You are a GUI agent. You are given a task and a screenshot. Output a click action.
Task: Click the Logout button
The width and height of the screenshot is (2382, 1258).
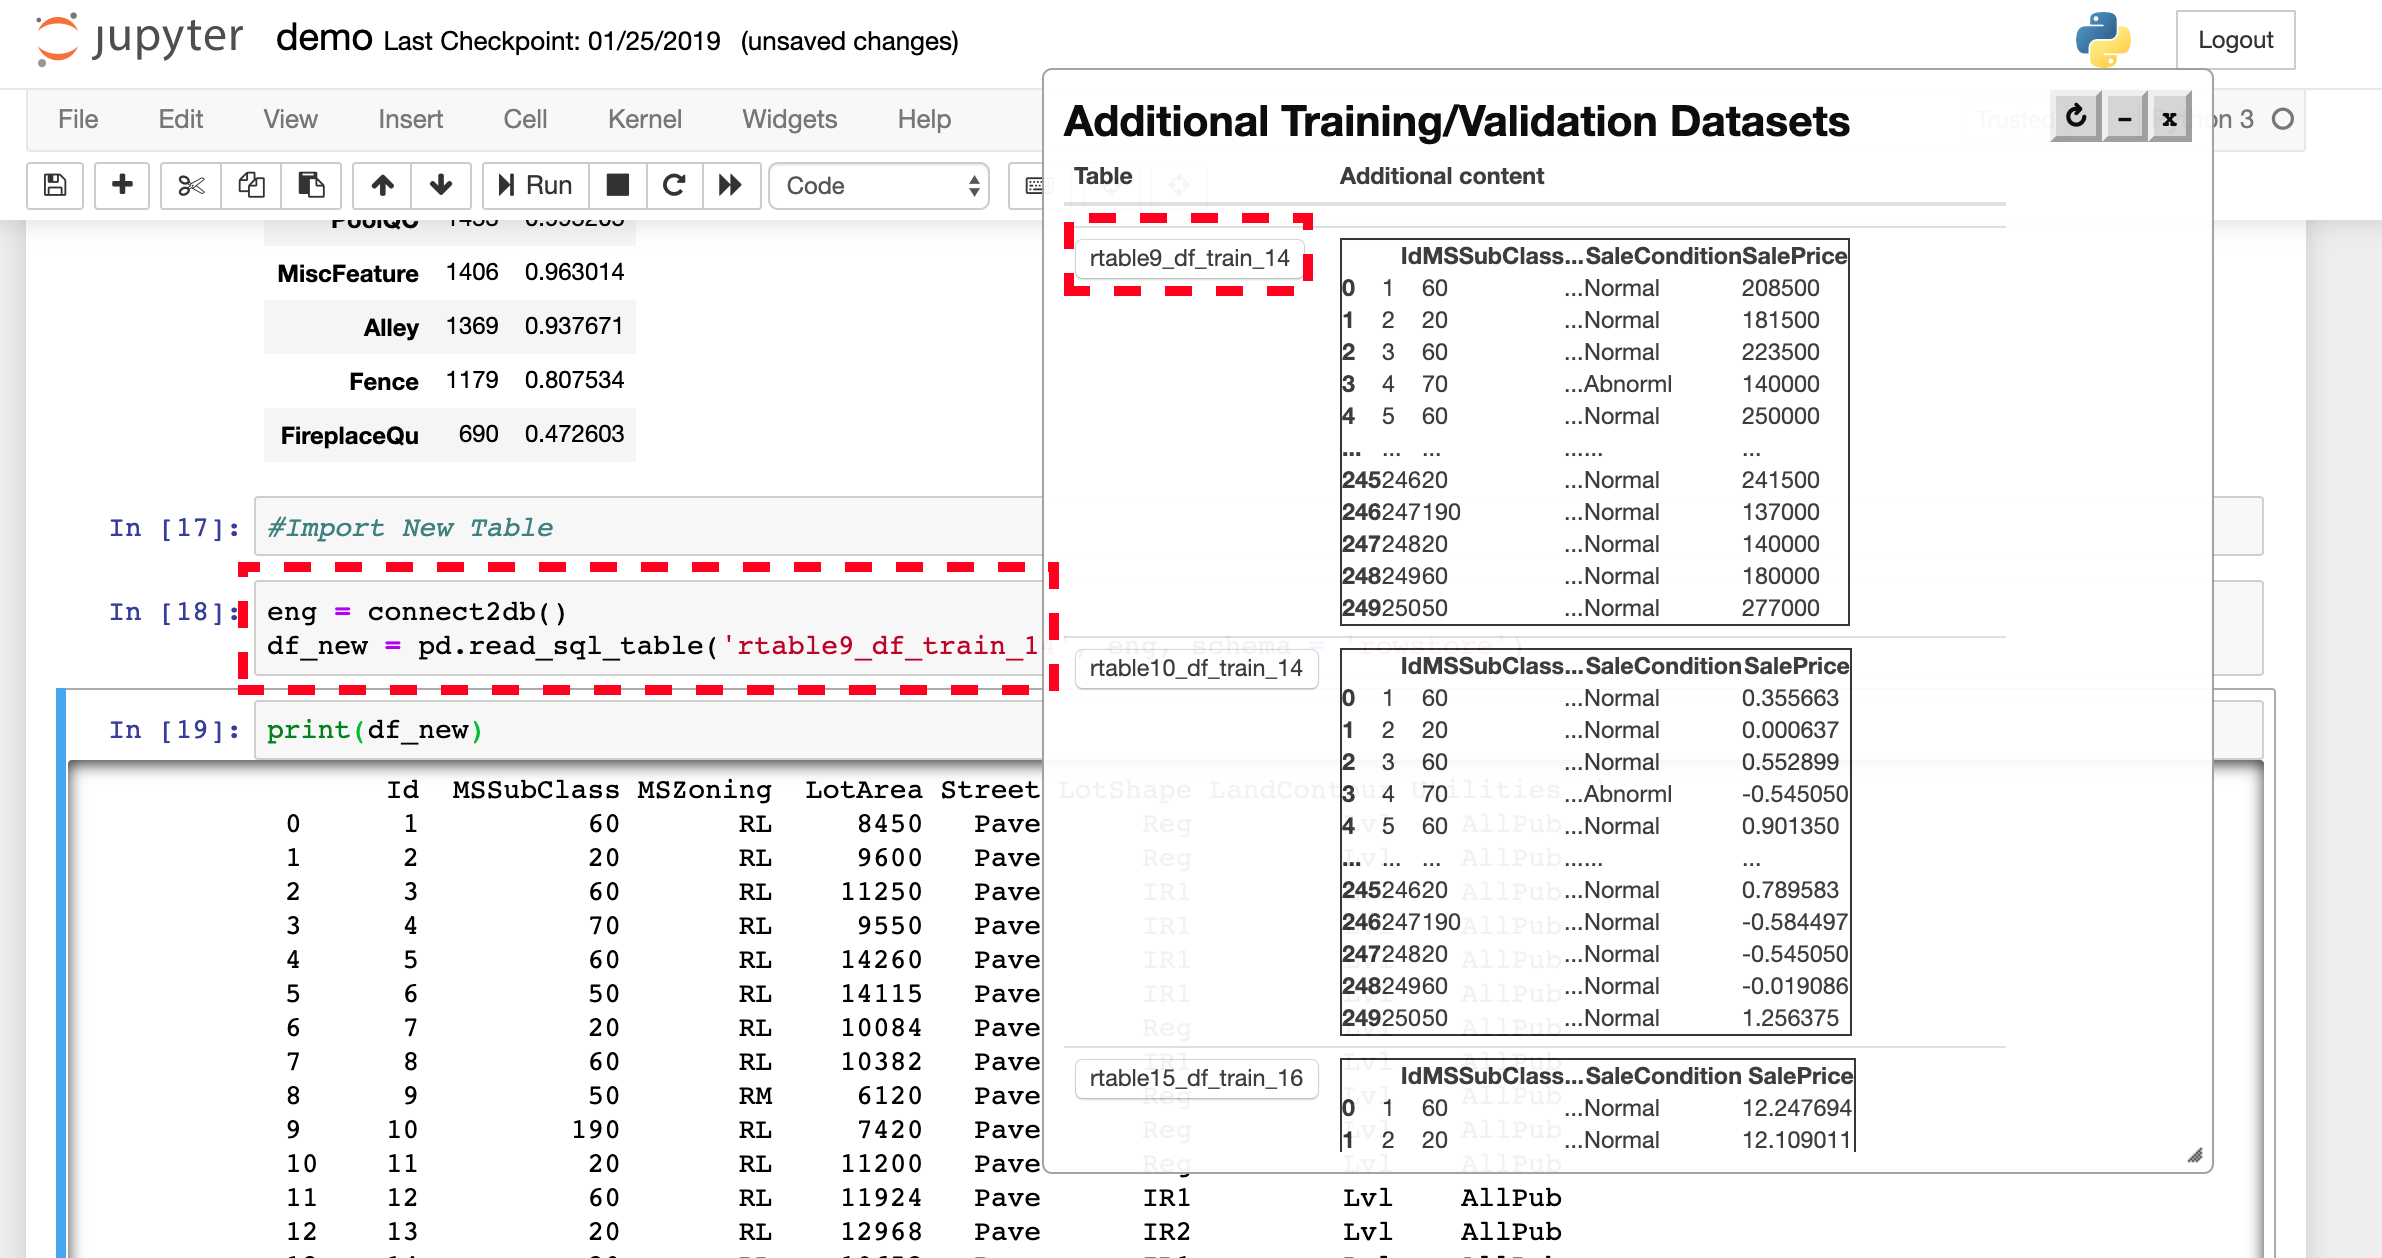click(2235, 40)
